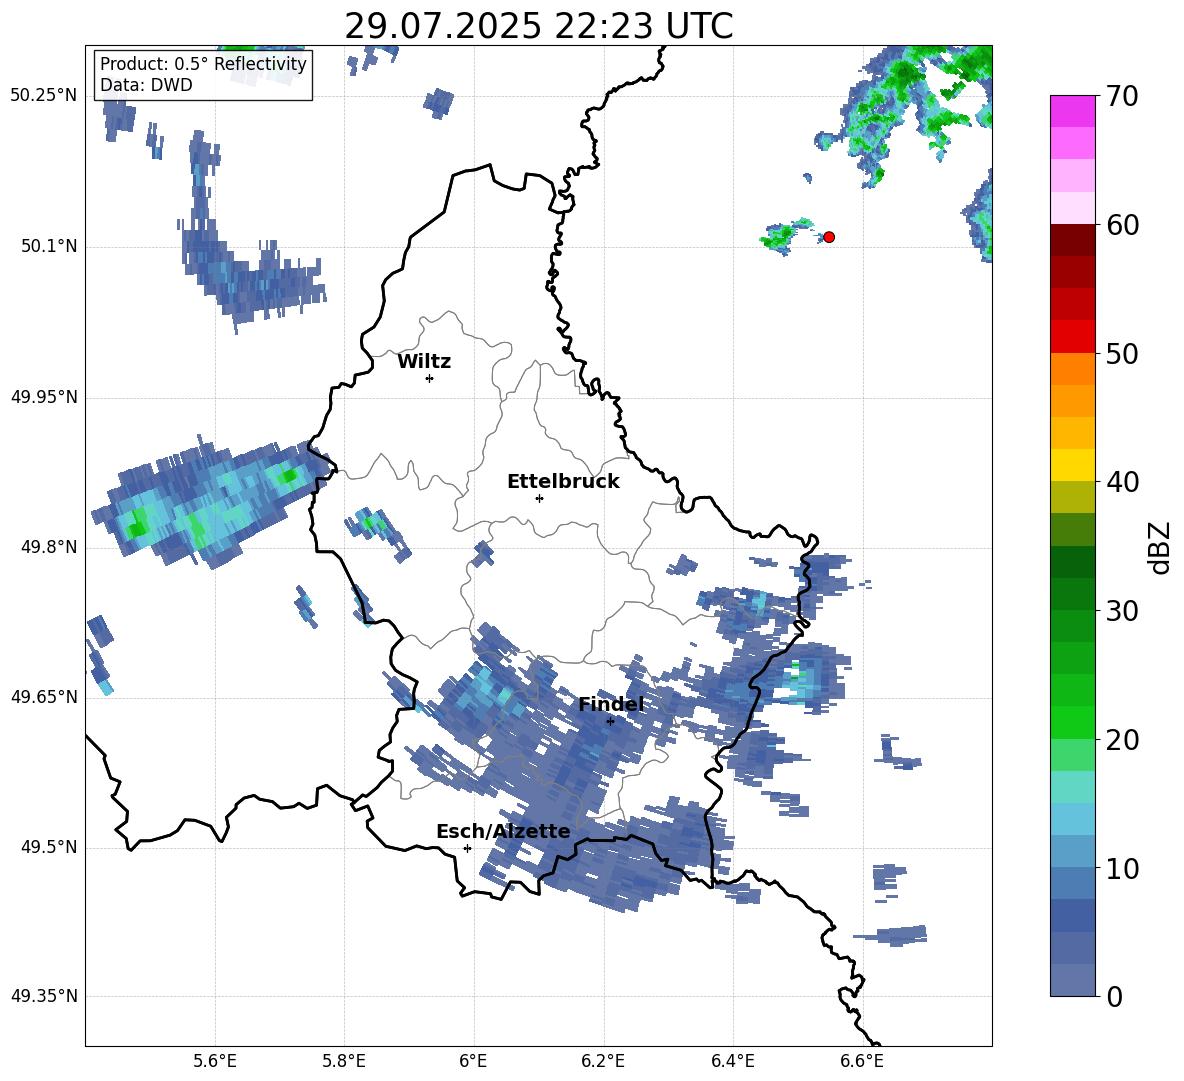Click the 5.6°E longitude label
Image resolution: width=1184 pixels, height=1081 pixels.
coord(215,1061)
